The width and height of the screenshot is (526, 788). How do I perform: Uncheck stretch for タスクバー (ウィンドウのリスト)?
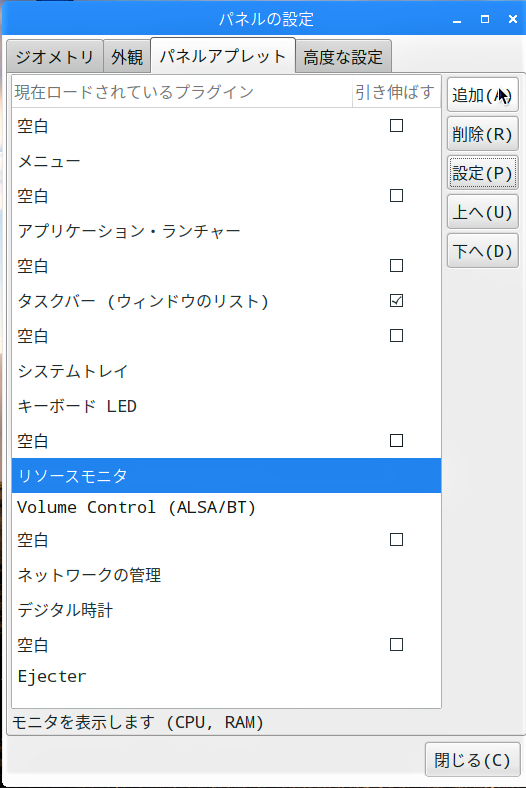396,301
